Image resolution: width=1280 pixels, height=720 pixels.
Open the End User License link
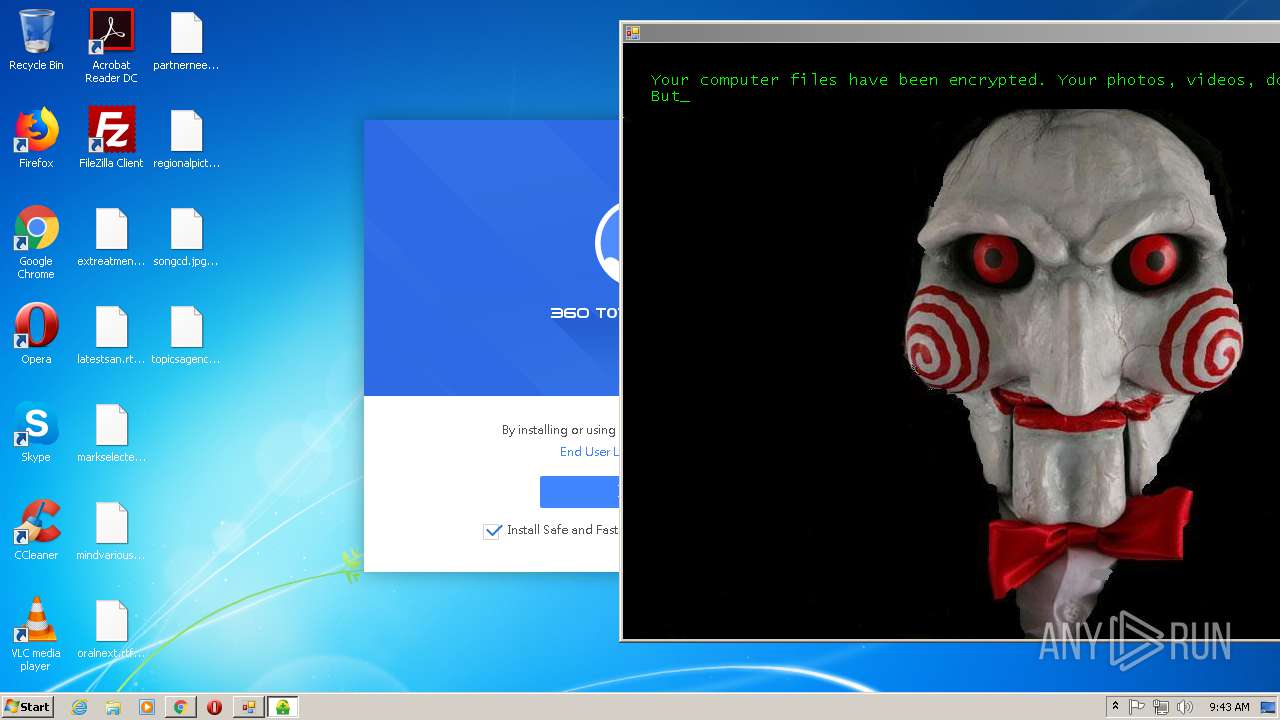click(x=589, y=452)
